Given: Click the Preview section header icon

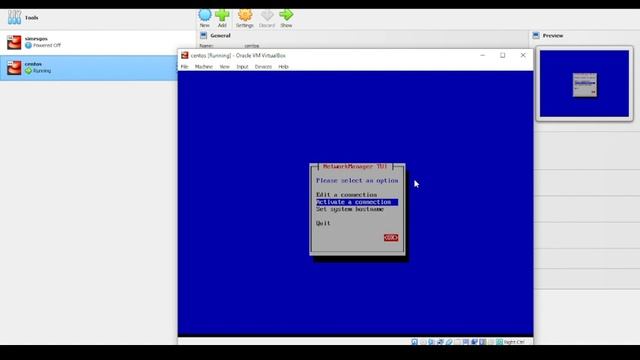Looking at the screenshot, I should [536, 36].
